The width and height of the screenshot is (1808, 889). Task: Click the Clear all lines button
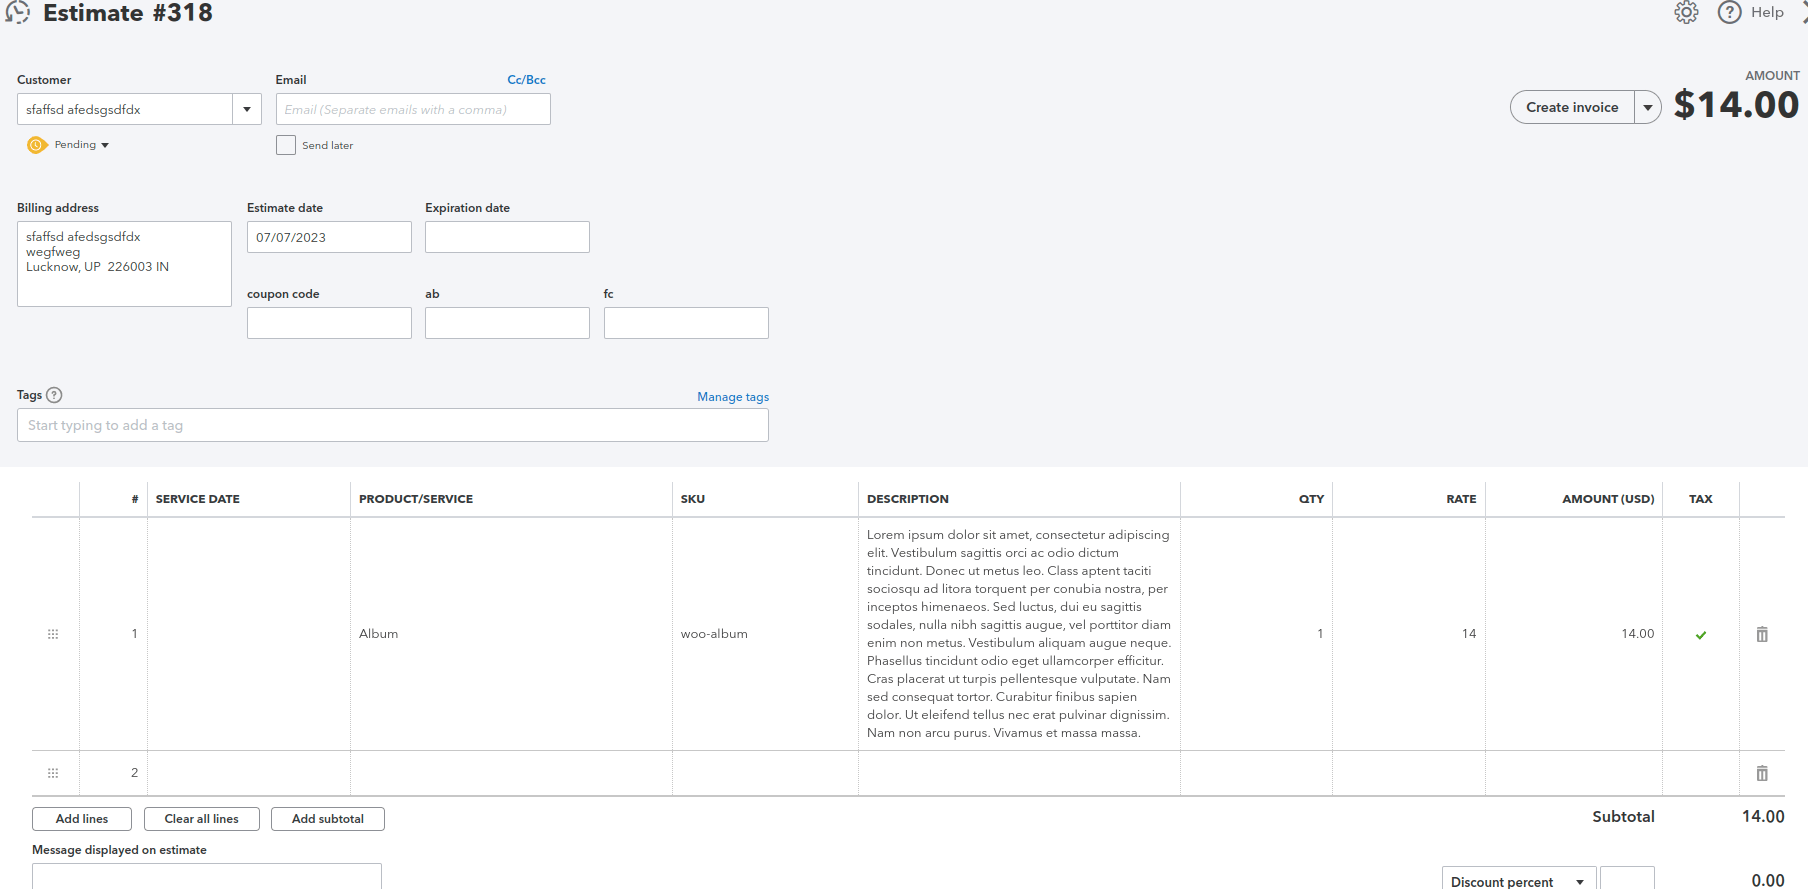tap(202, 819)
